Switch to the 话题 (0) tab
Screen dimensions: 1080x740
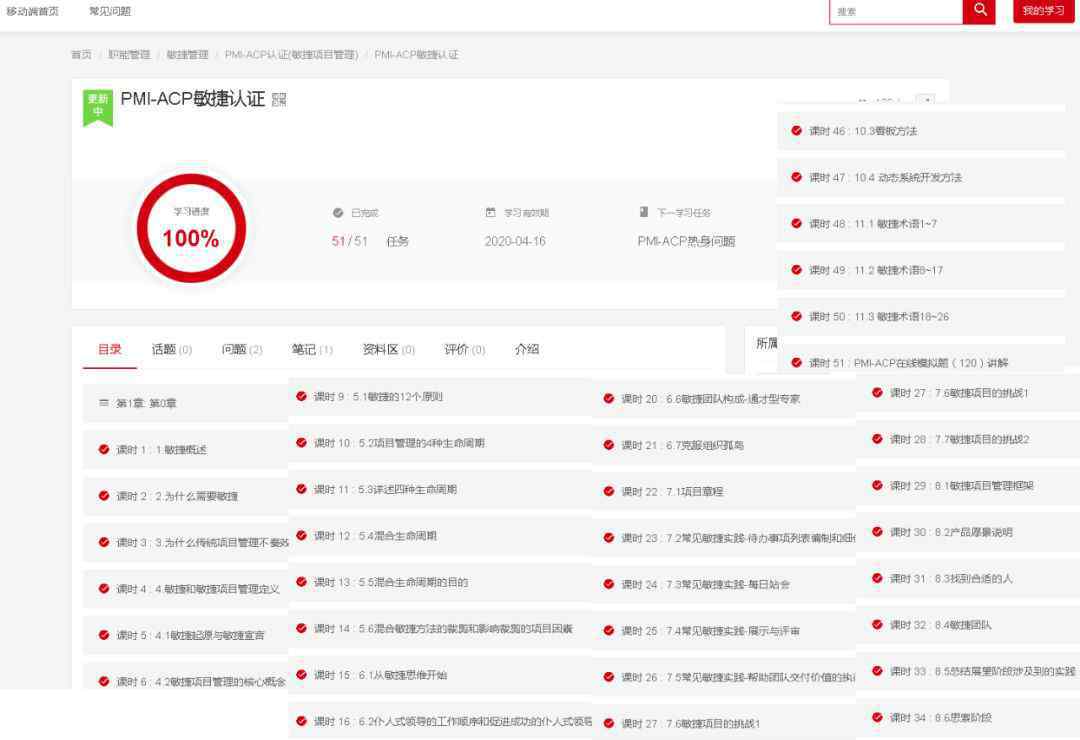tap(172, 349)
